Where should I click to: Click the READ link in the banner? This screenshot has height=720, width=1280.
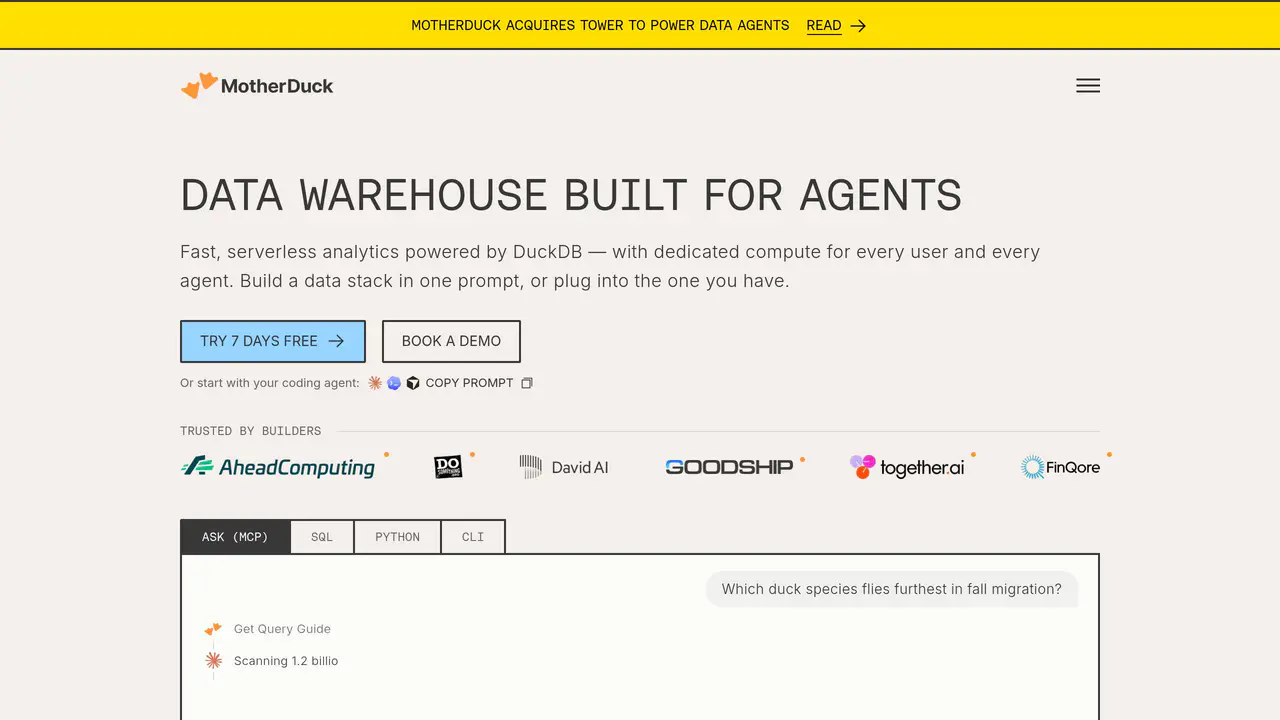(x=824, y=26)
